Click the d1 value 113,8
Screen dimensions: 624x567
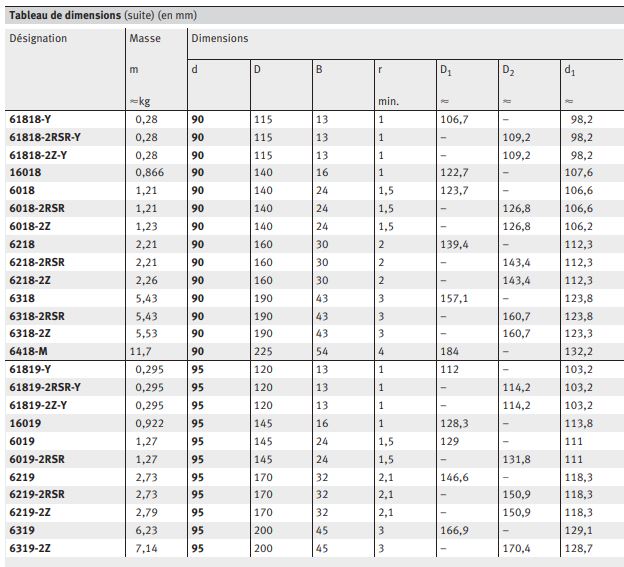[x=579, y=423]
